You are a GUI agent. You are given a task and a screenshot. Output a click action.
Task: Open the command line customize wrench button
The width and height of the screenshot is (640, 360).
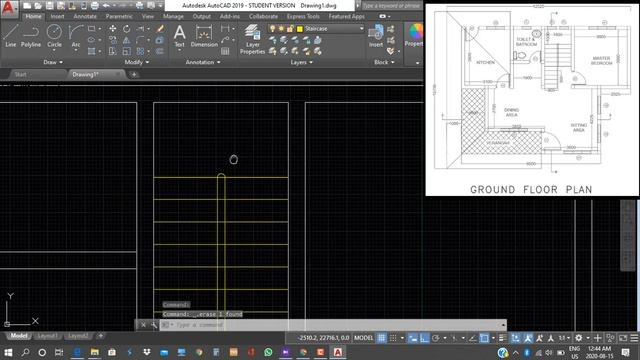[x=153, y=325]
